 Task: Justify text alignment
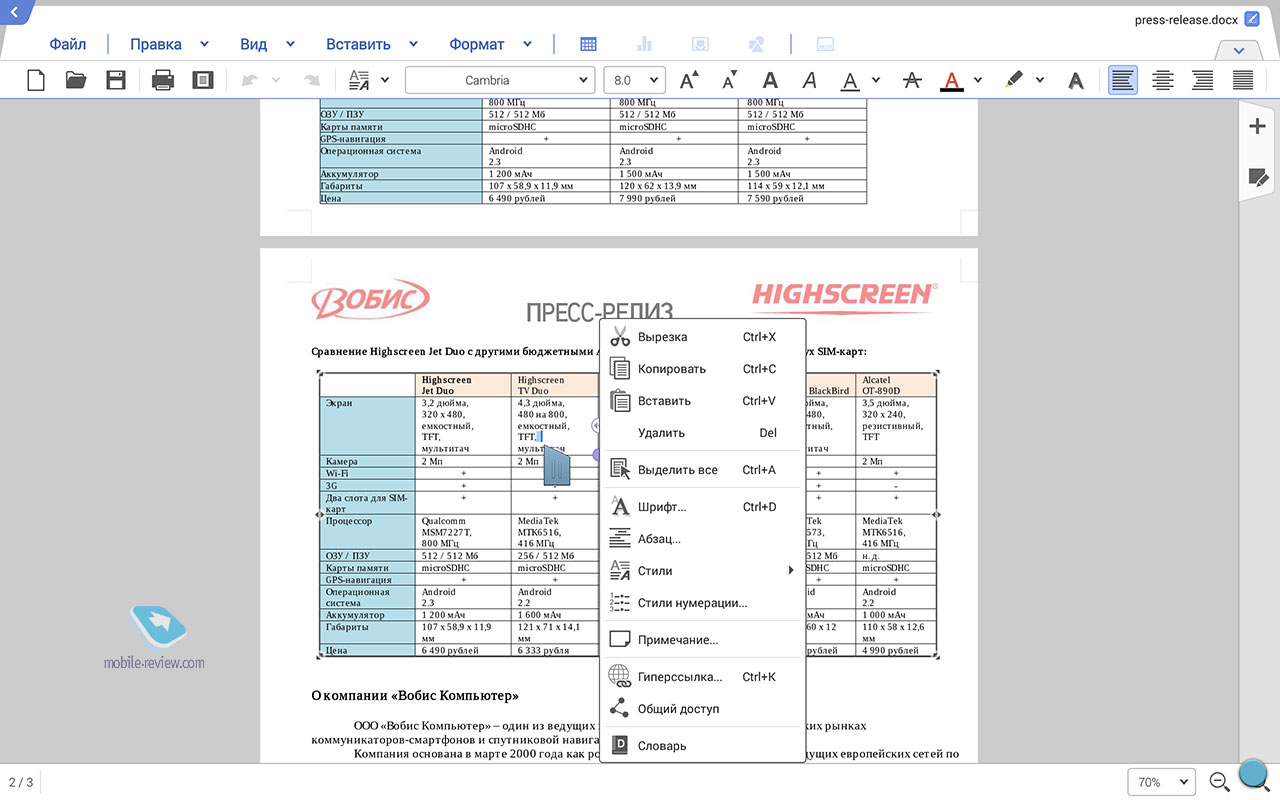pyautogui.click(x=1243, y=80)
